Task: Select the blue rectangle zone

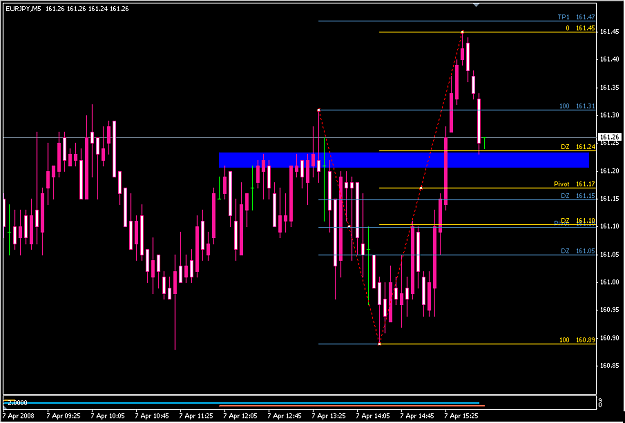Action: click(x=404, y=160)
